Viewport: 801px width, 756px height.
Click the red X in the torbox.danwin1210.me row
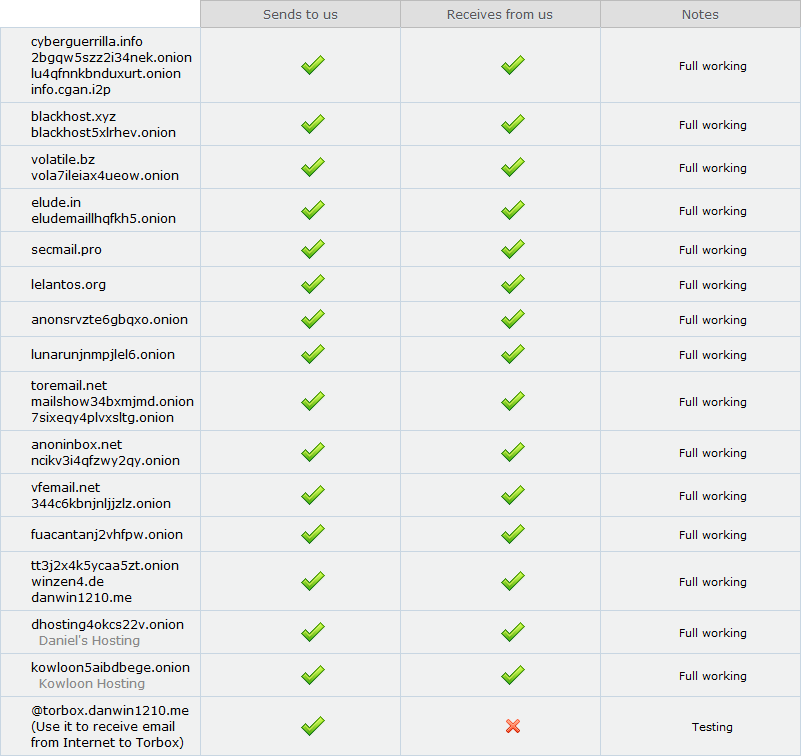pos(513,726)
